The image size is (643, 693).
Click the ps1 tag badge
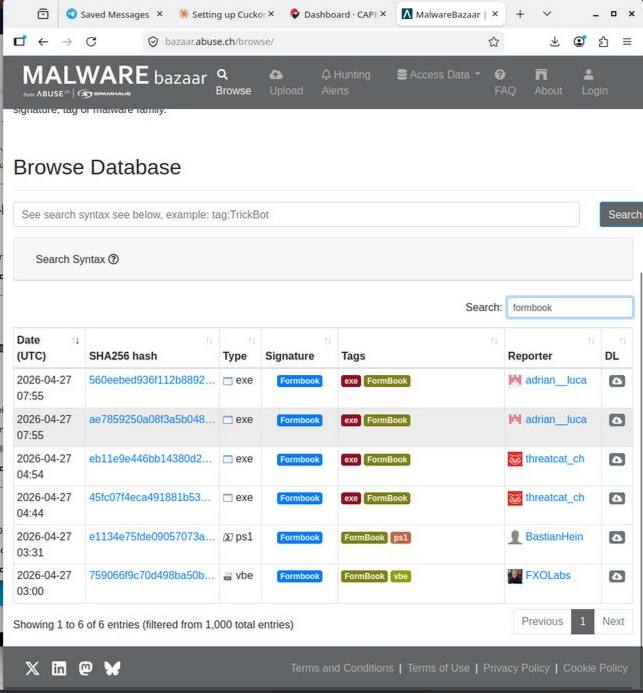400,537
